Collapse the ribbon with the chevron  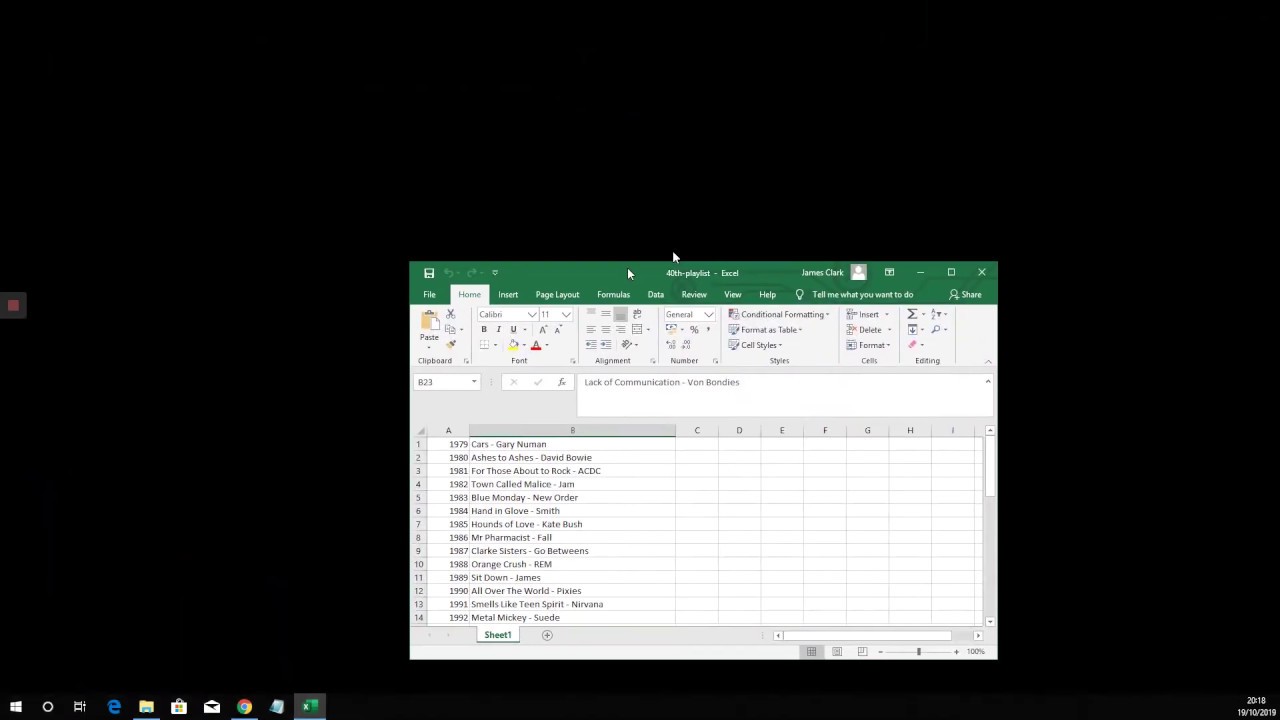988,361
